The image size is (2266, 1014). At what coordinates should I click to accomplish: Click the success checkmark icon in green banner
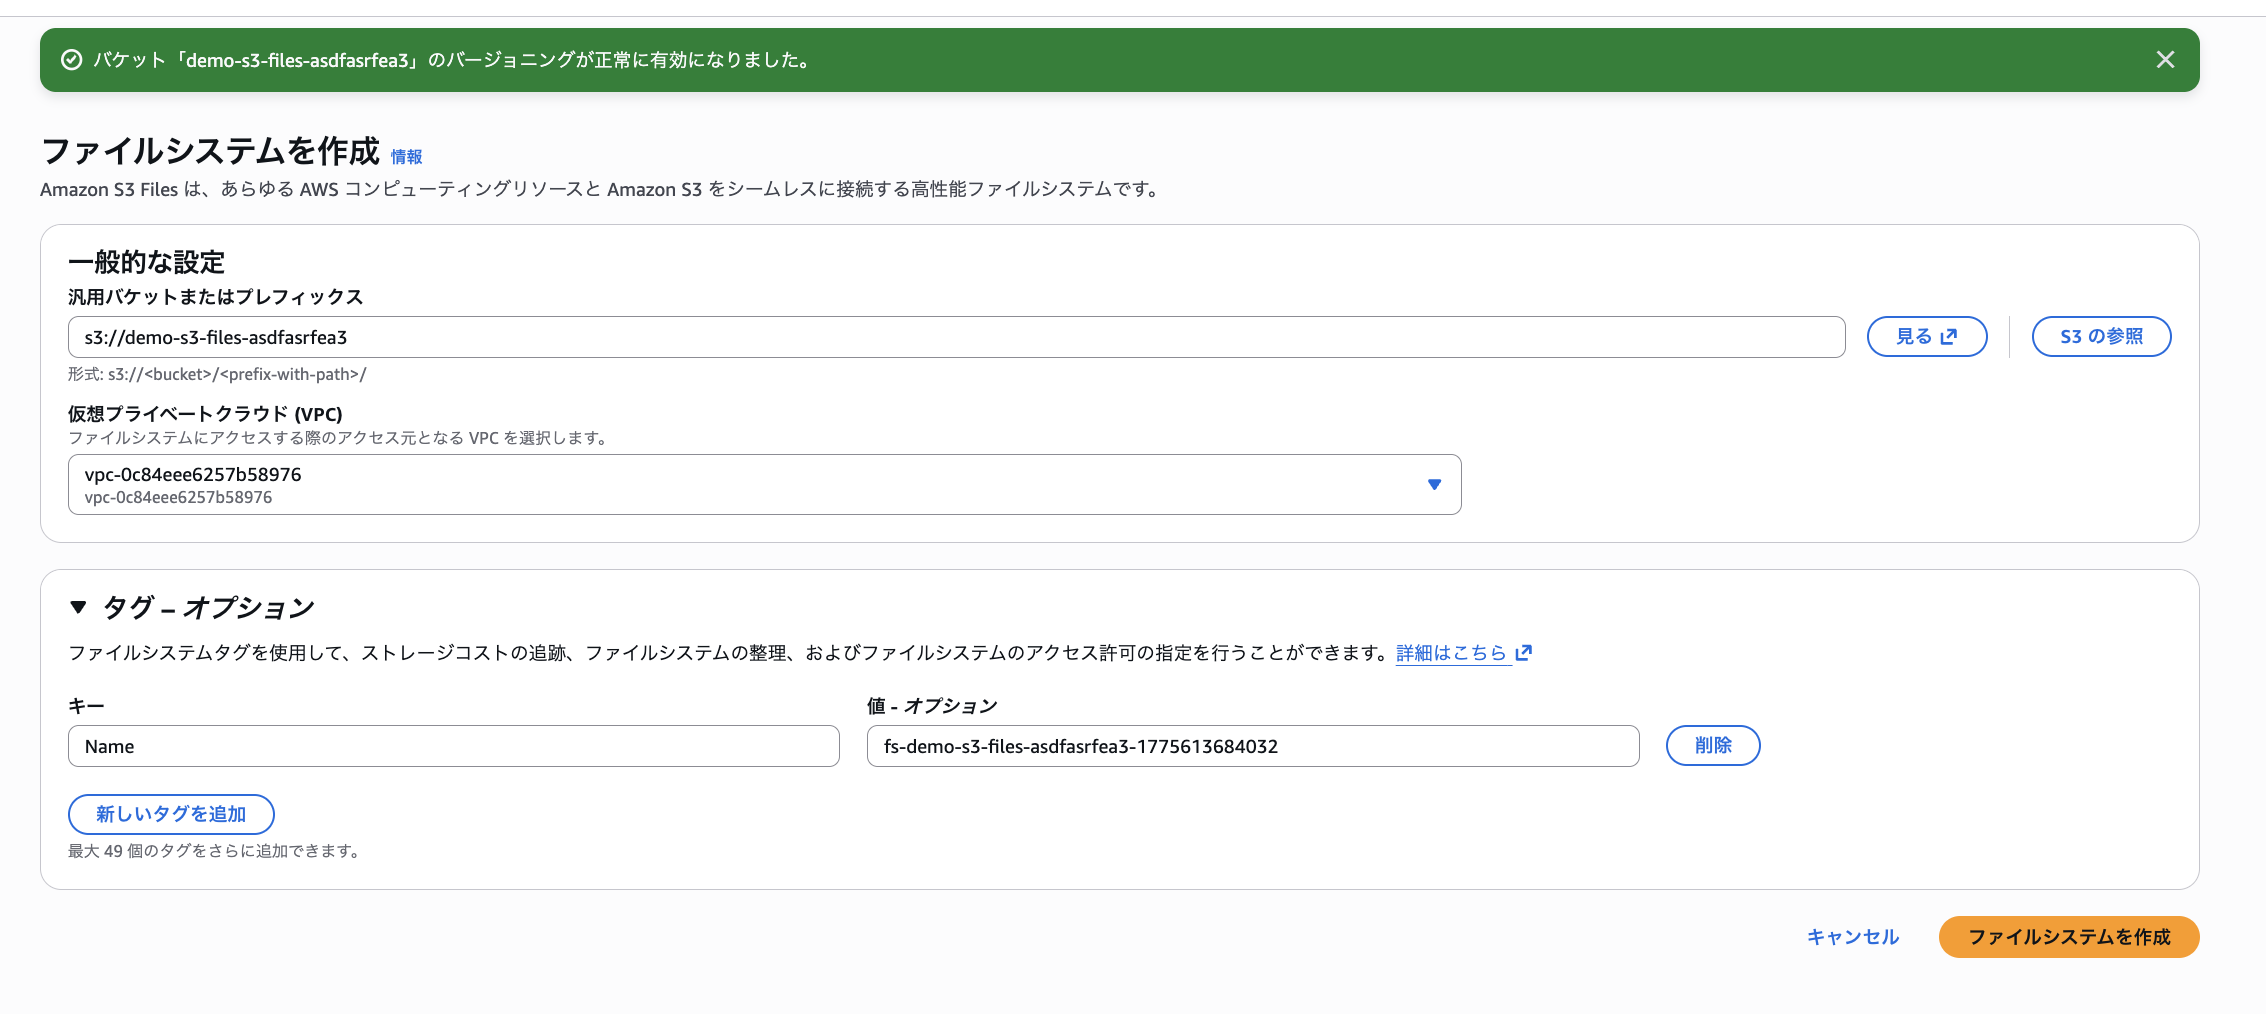point(70,60)
